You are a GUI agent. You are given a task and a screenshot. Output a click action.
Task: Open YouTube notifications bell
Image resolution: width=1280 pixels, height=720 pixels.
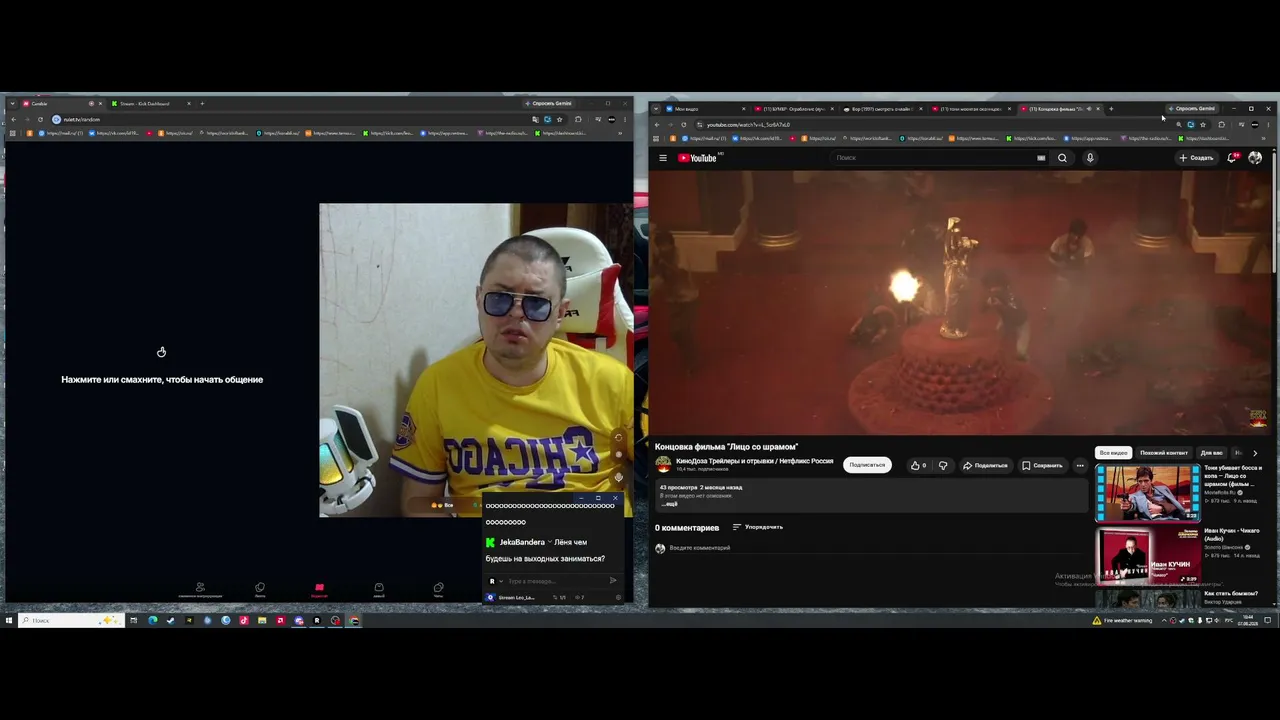1233,158
